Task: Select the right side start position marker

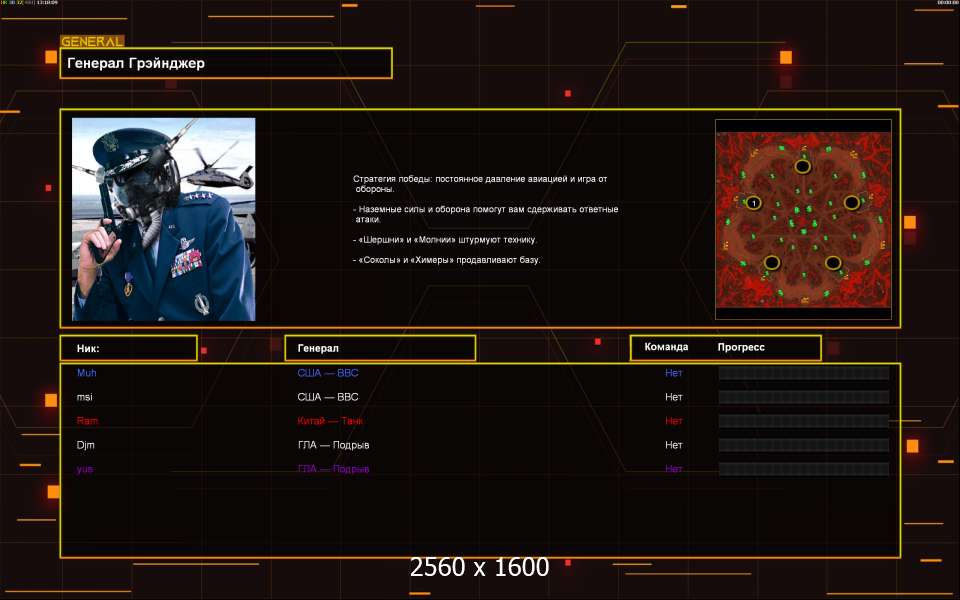Action: tap(851, 202)
